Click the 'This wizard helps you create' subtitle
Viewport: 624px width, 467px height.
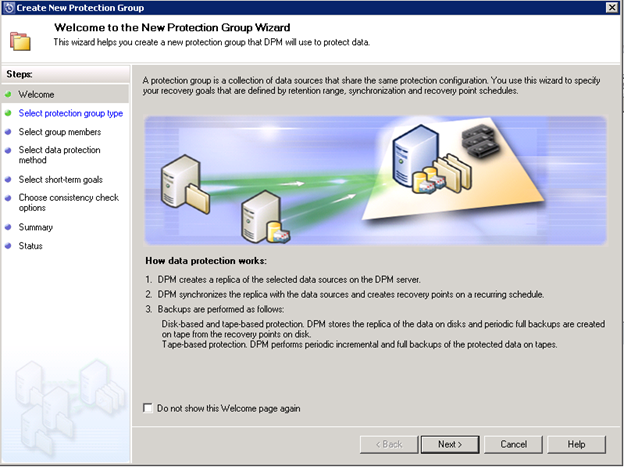pos(212,42)
